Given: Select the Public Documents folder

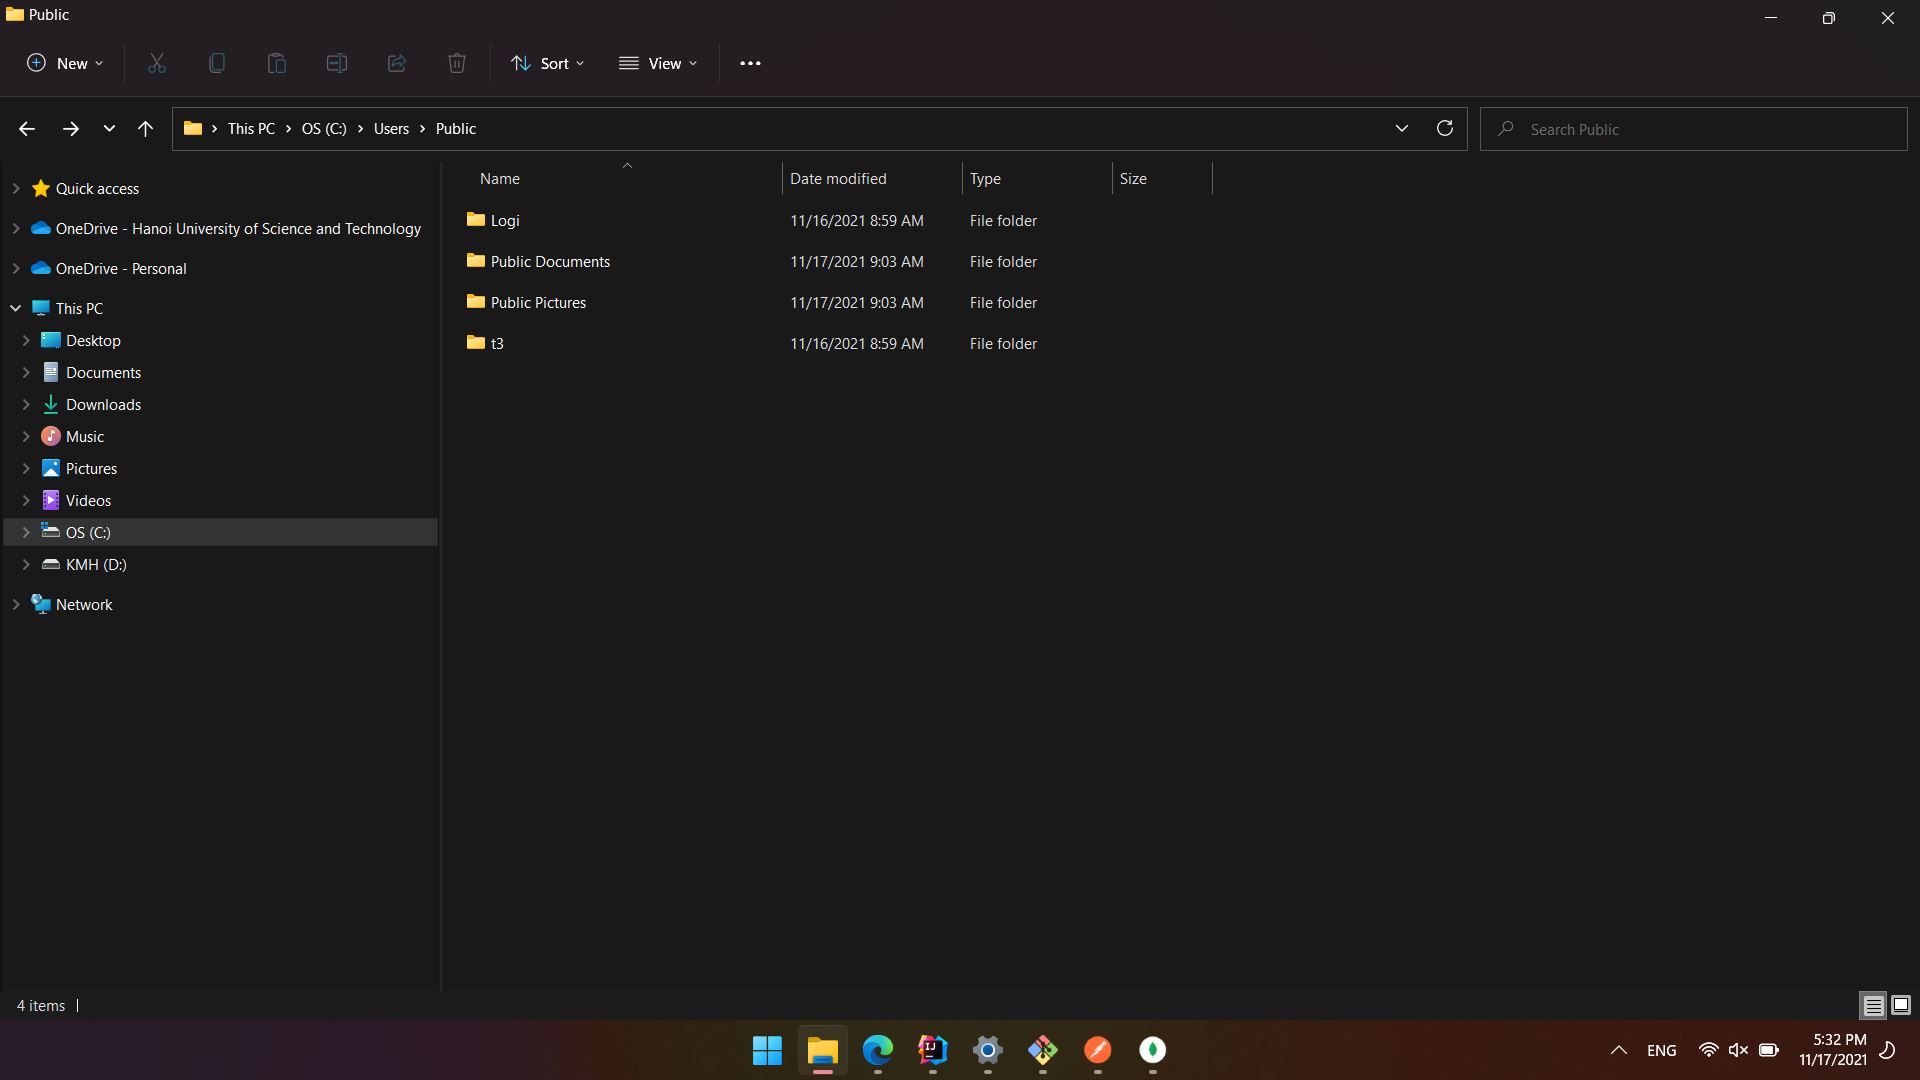Looking at the screenshot, I should (x=551, y=261).
